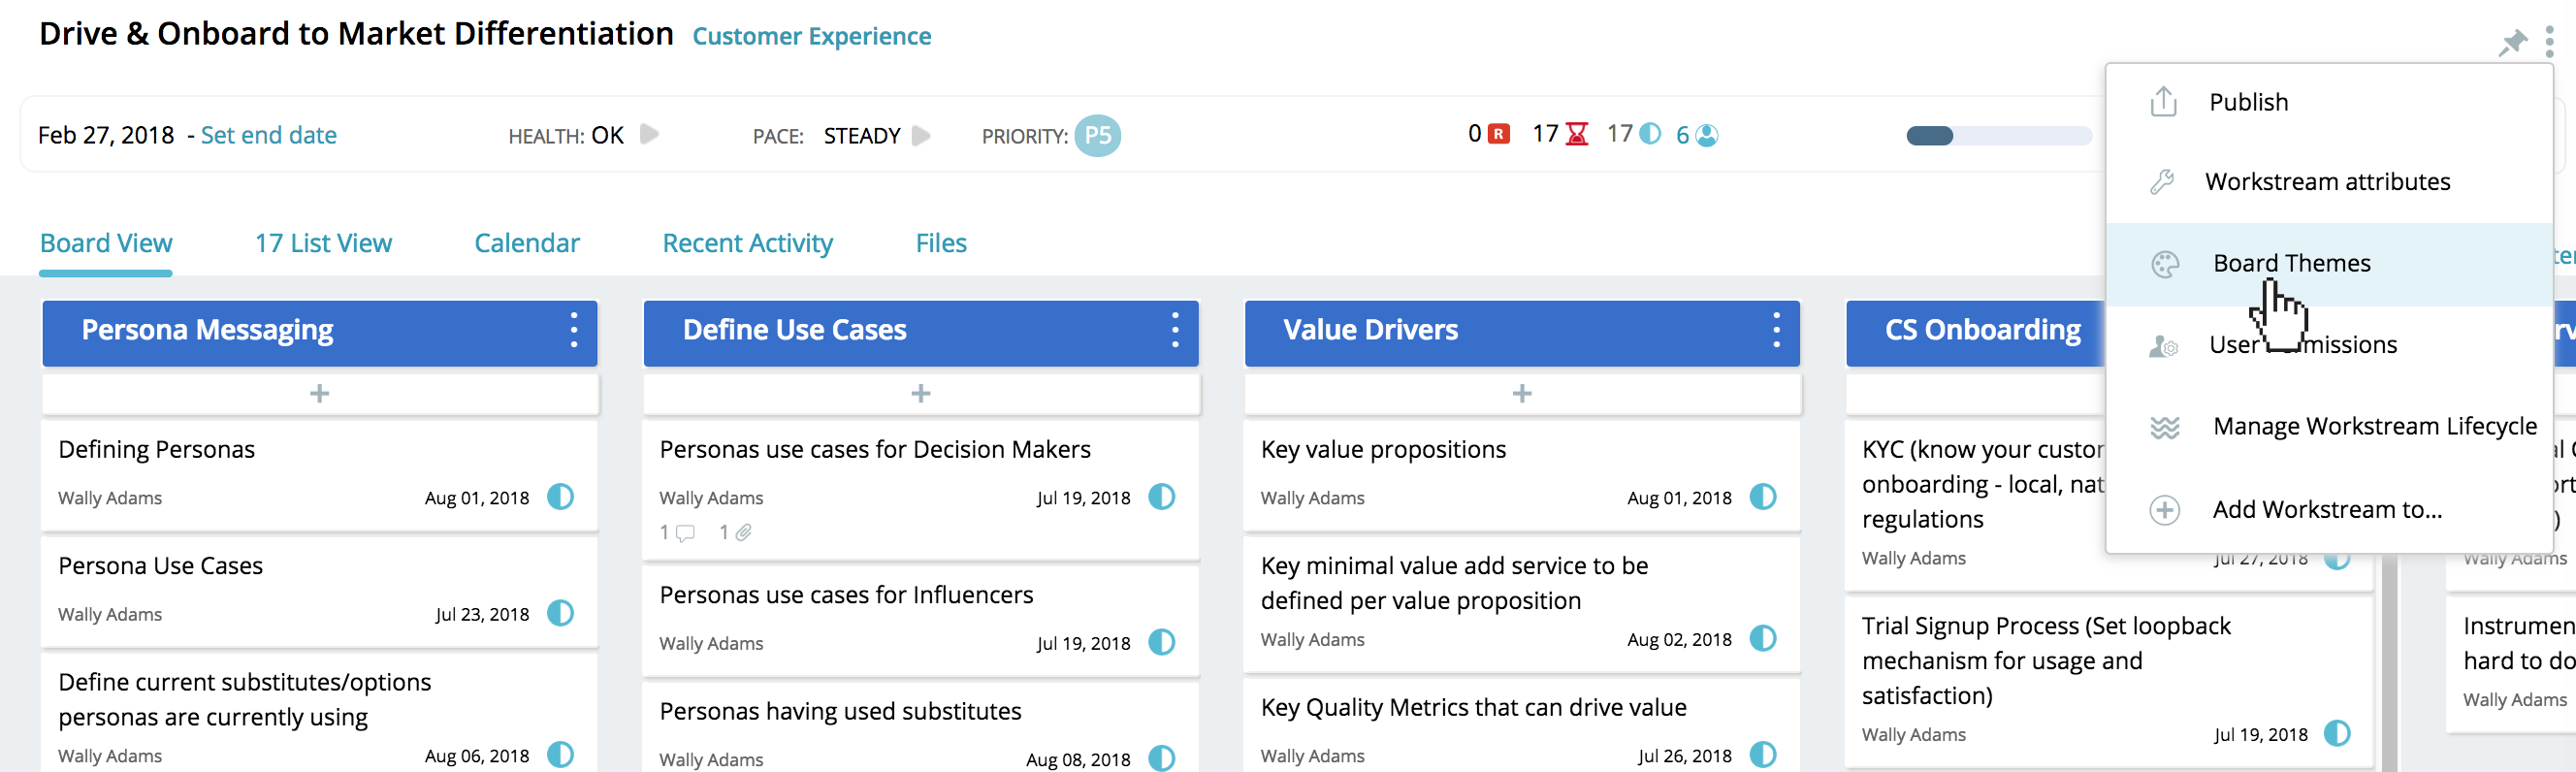Click status icon on Decision Makers use cases card
The height and width of the screenshot is (772, 2576).
[1161, 497]
